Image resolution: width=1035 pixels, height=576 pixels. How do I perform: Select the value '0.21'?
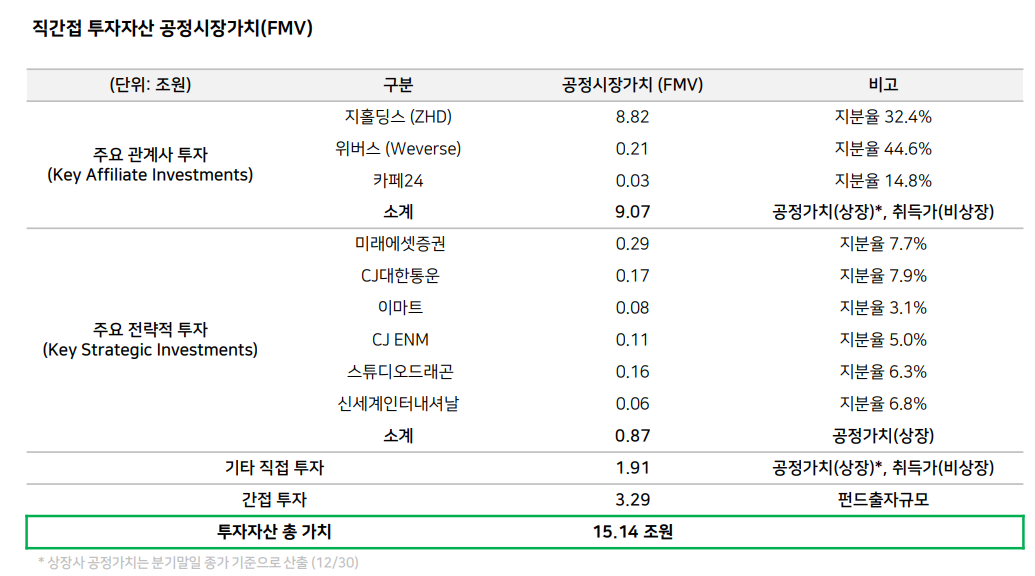click(x=632, y=148)
